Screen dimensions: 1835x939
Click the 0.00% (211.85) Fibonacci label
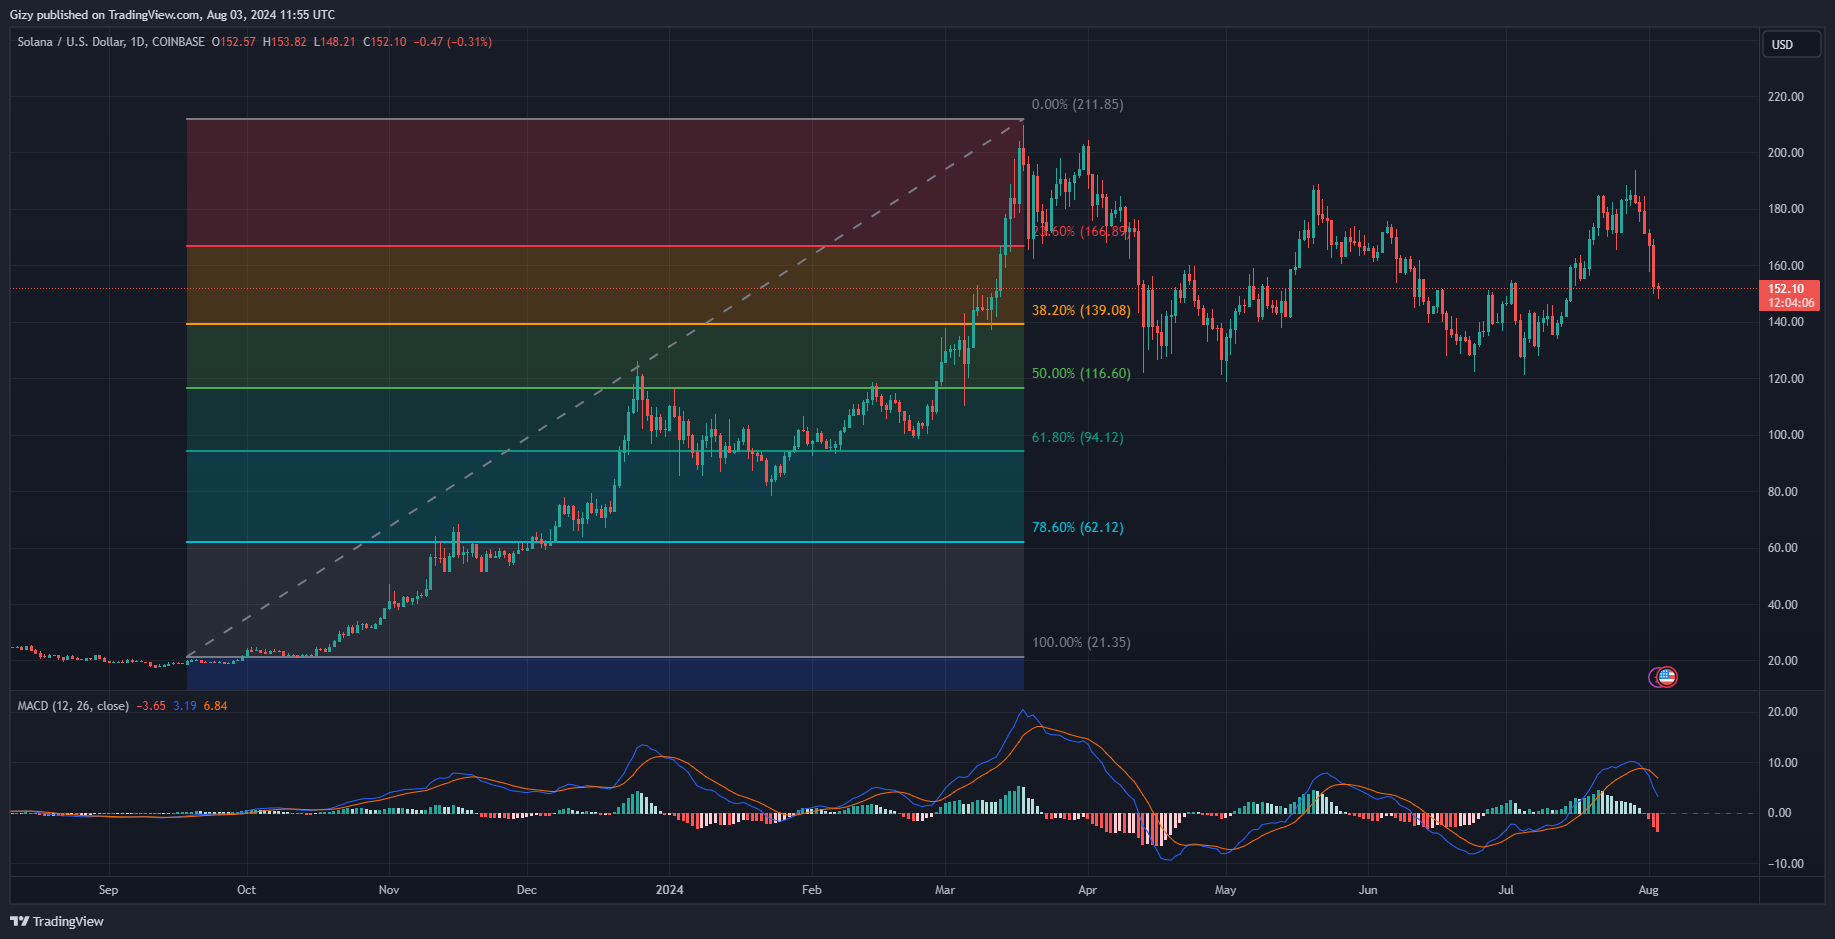[x=1077, y=104]
